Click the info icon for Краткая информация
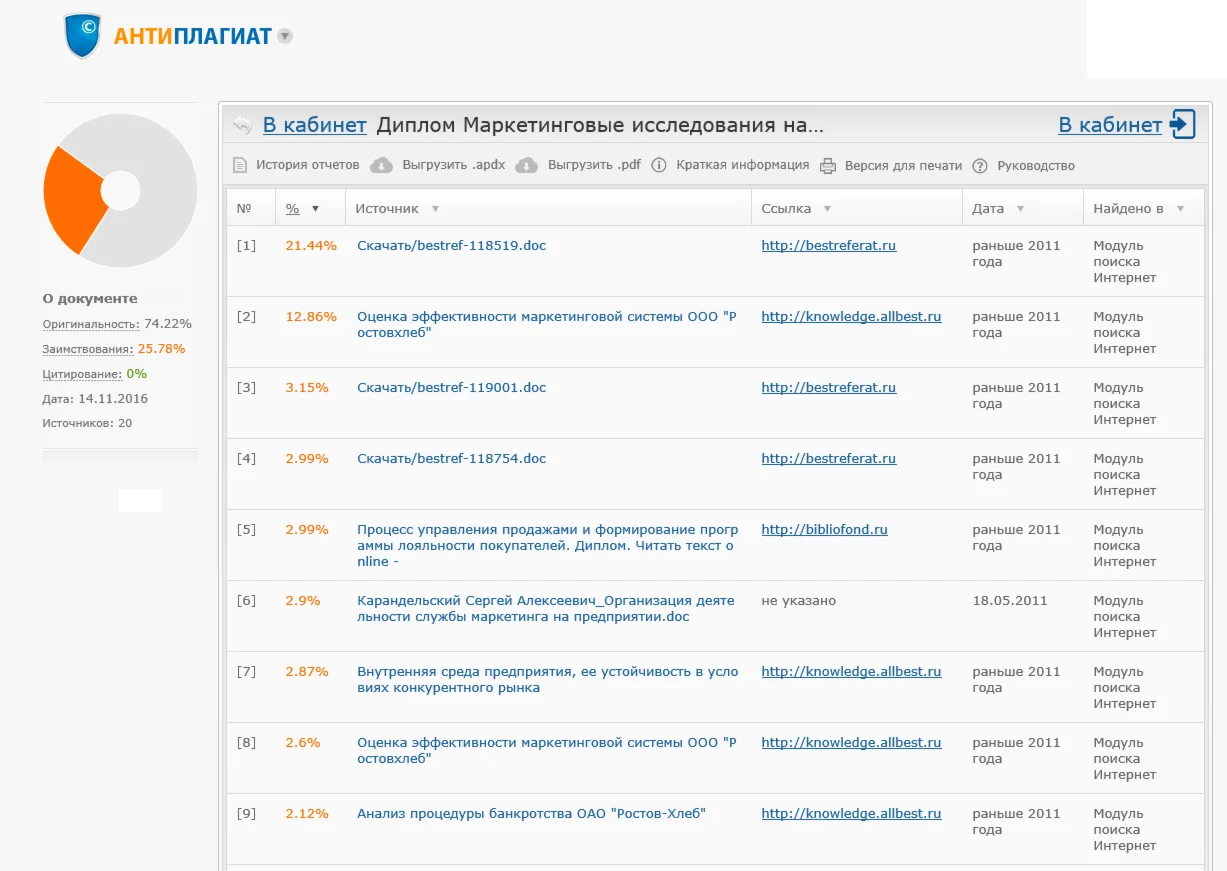1227x871 pixels. tap(659, 165)
